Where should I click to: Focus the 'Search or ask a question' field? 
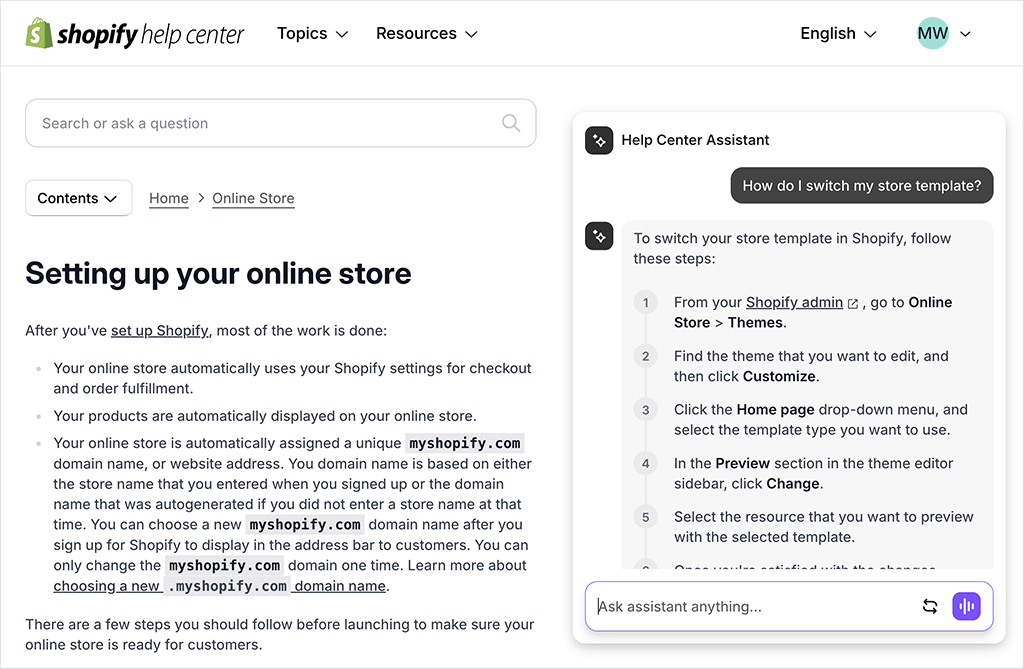coord(281,123)
